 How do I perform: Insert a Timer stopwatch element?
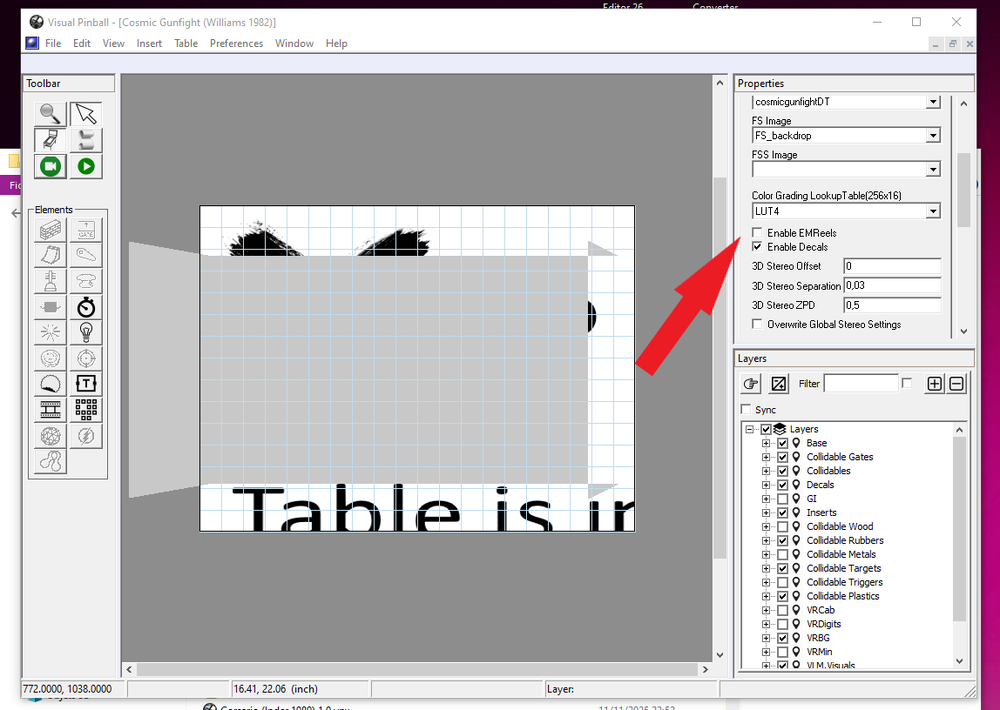coord(86,307)
